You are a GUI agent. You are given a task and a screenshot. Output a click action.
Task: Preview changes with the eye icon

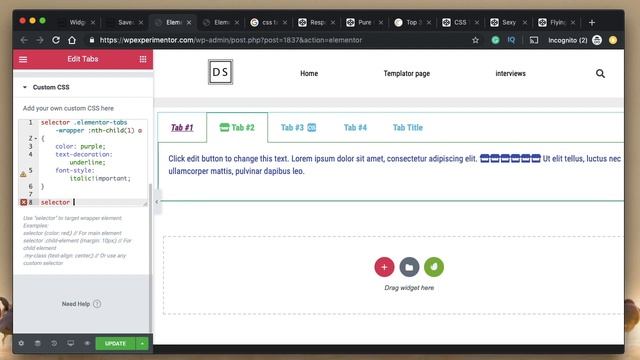click(87, 344)
